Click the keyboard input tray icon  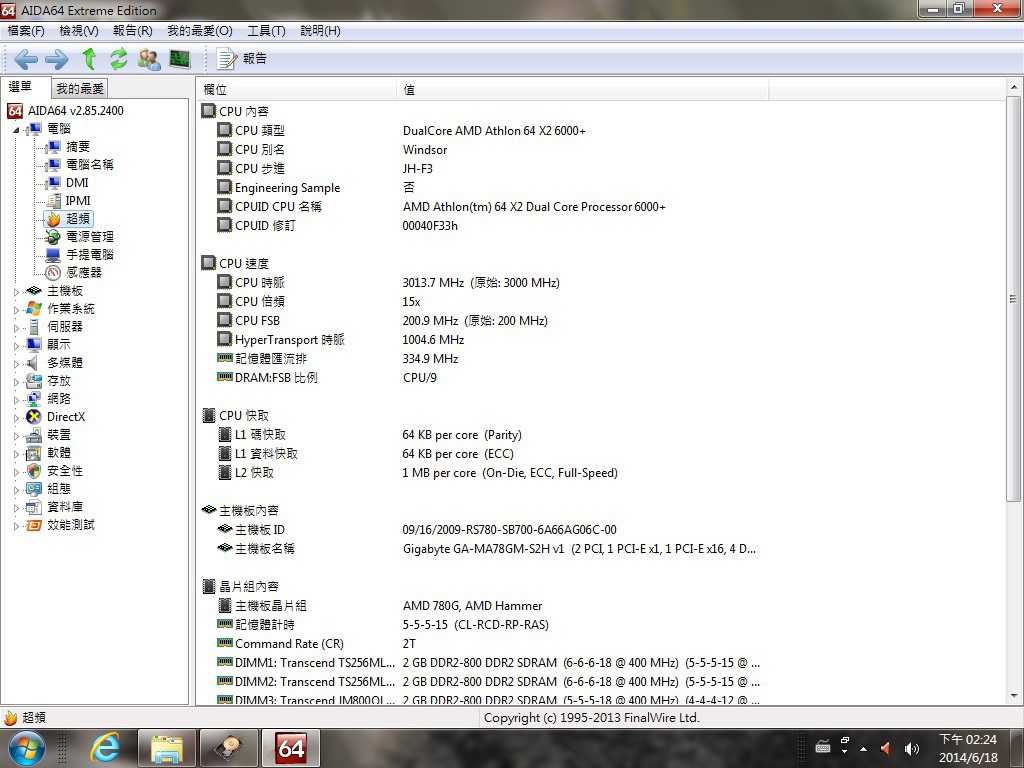click(823, 746)
